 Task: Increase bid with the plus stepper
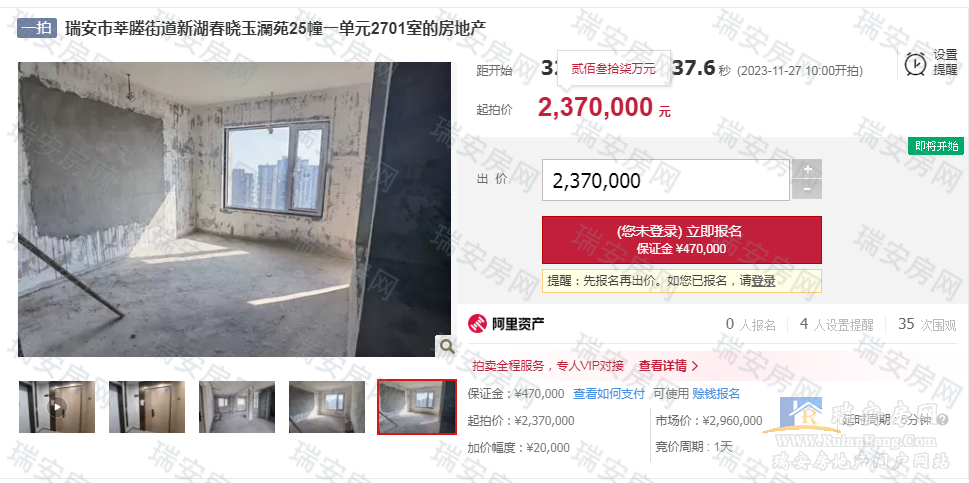point(807,169)
